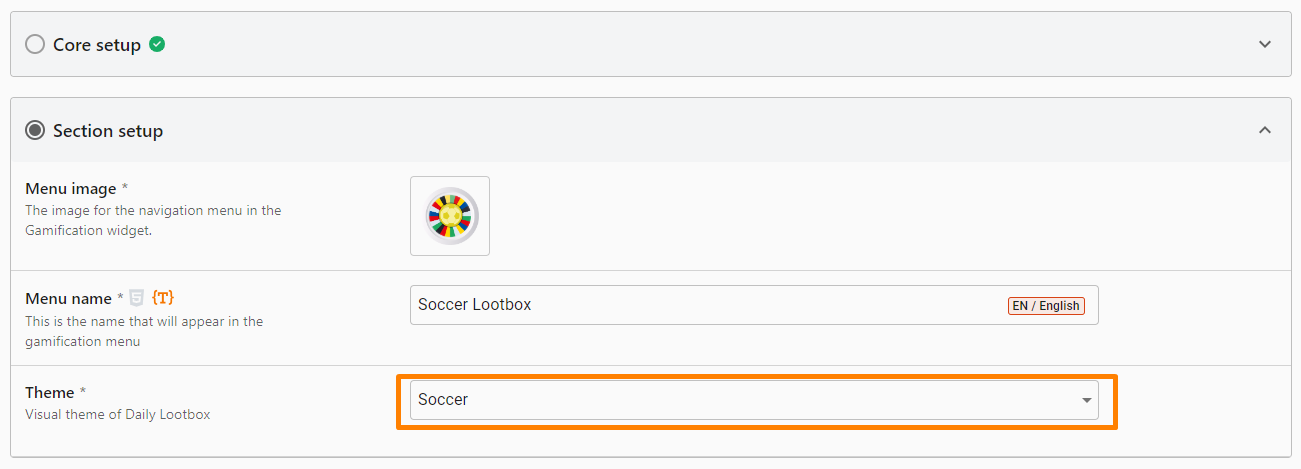
Task: Click the HTML5 icon next to Menu name
Action: point(137,297)
